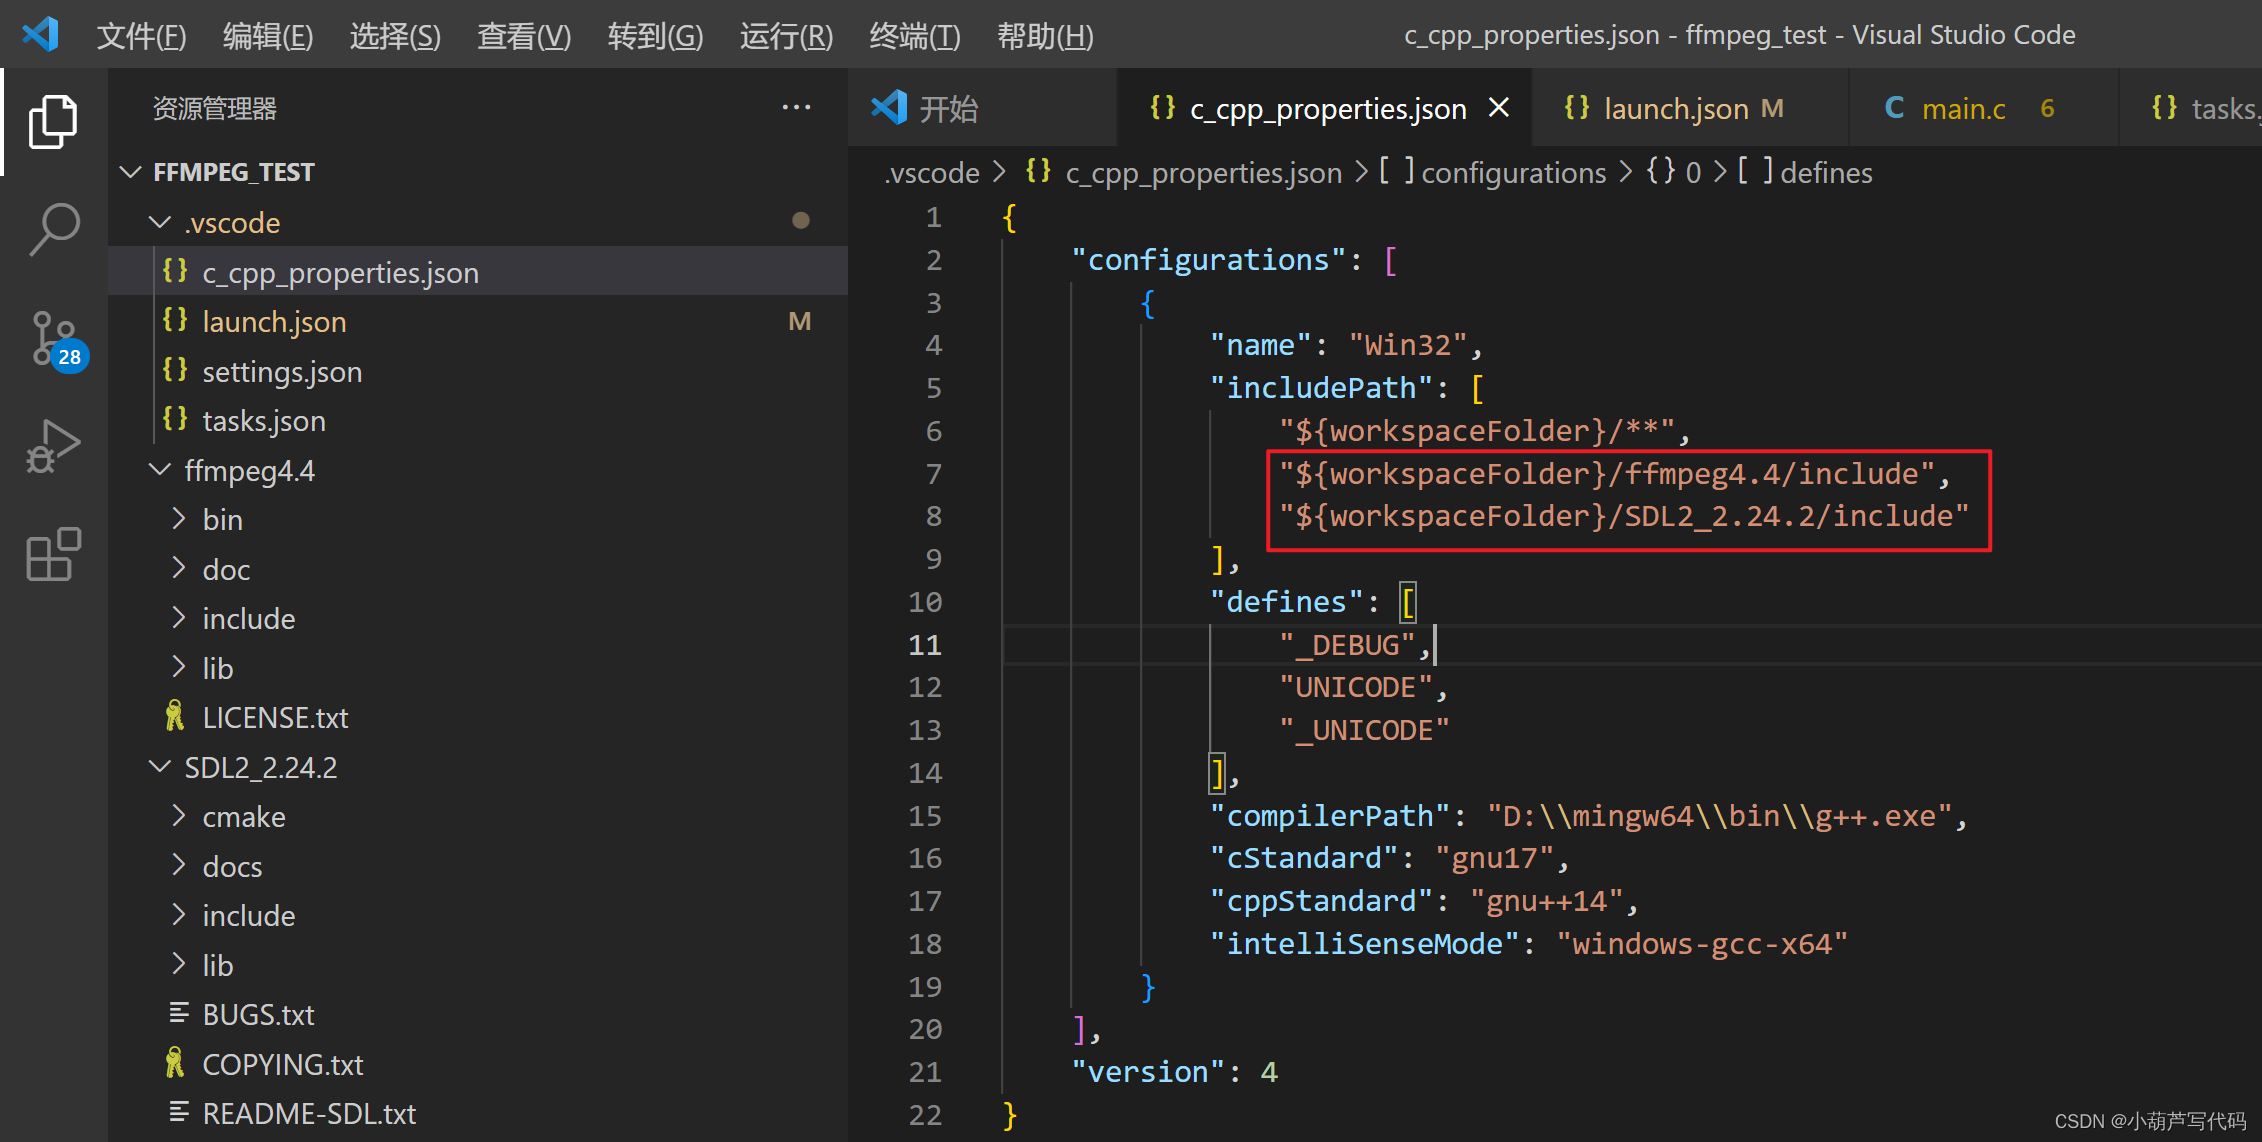Close the c_cpp_properties.json tab
Image resolution: width=2262 pixels, height=1142 pixels.
click(1498, 108)
